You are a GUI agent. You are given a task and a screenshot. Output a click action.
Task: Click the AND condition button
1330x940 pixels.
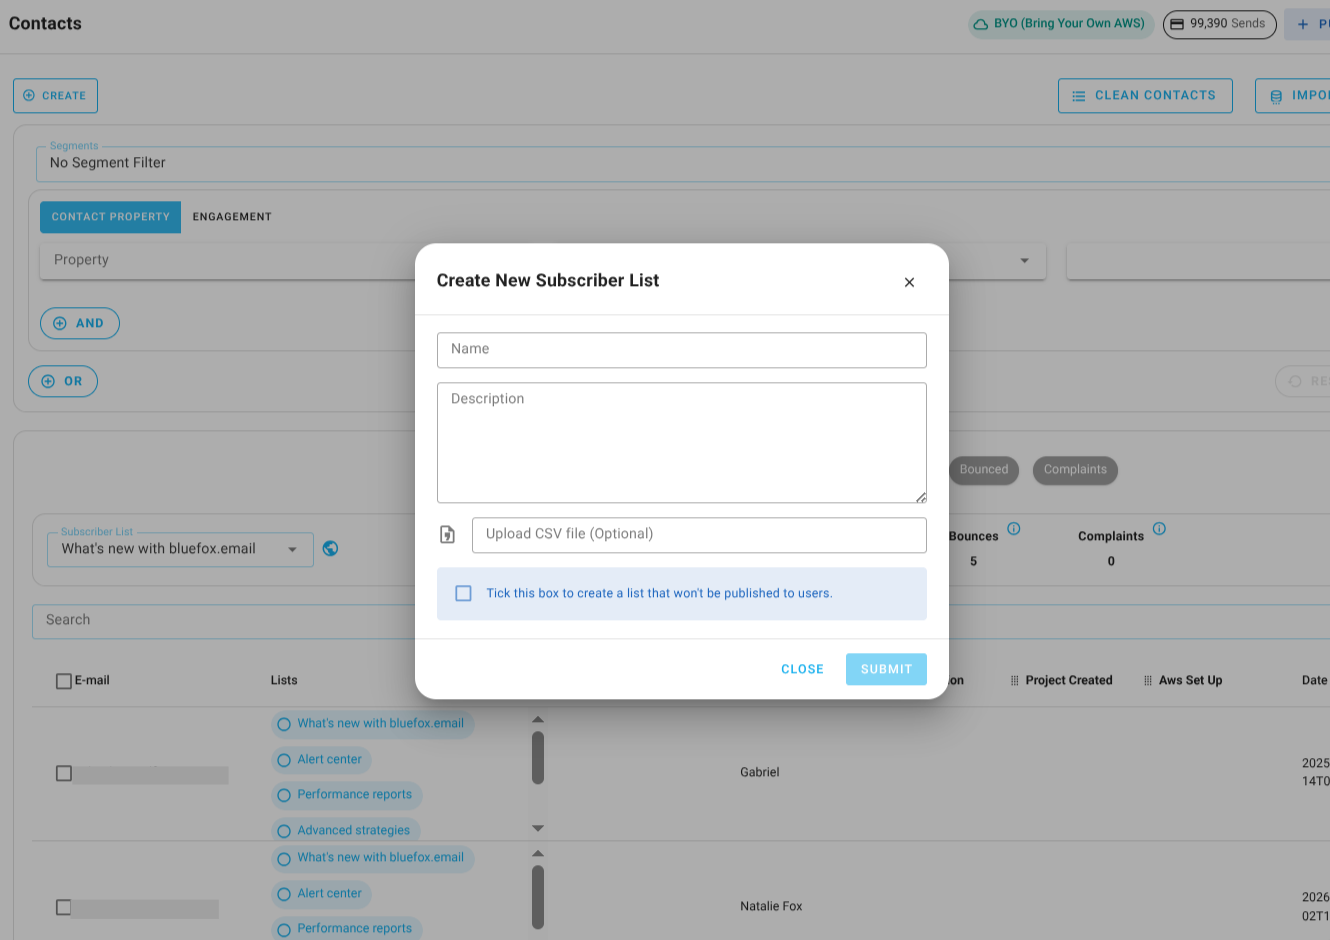(79, 322)
